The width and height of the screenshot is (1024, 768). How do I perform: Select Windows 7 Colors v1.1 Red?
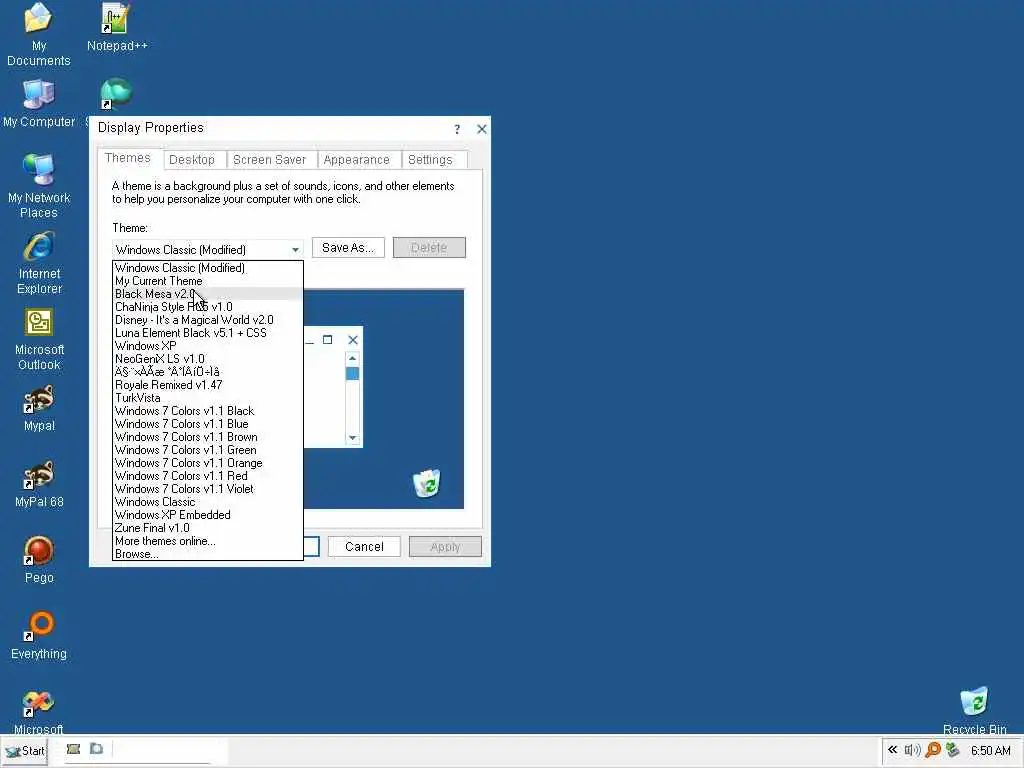[208, 476]
